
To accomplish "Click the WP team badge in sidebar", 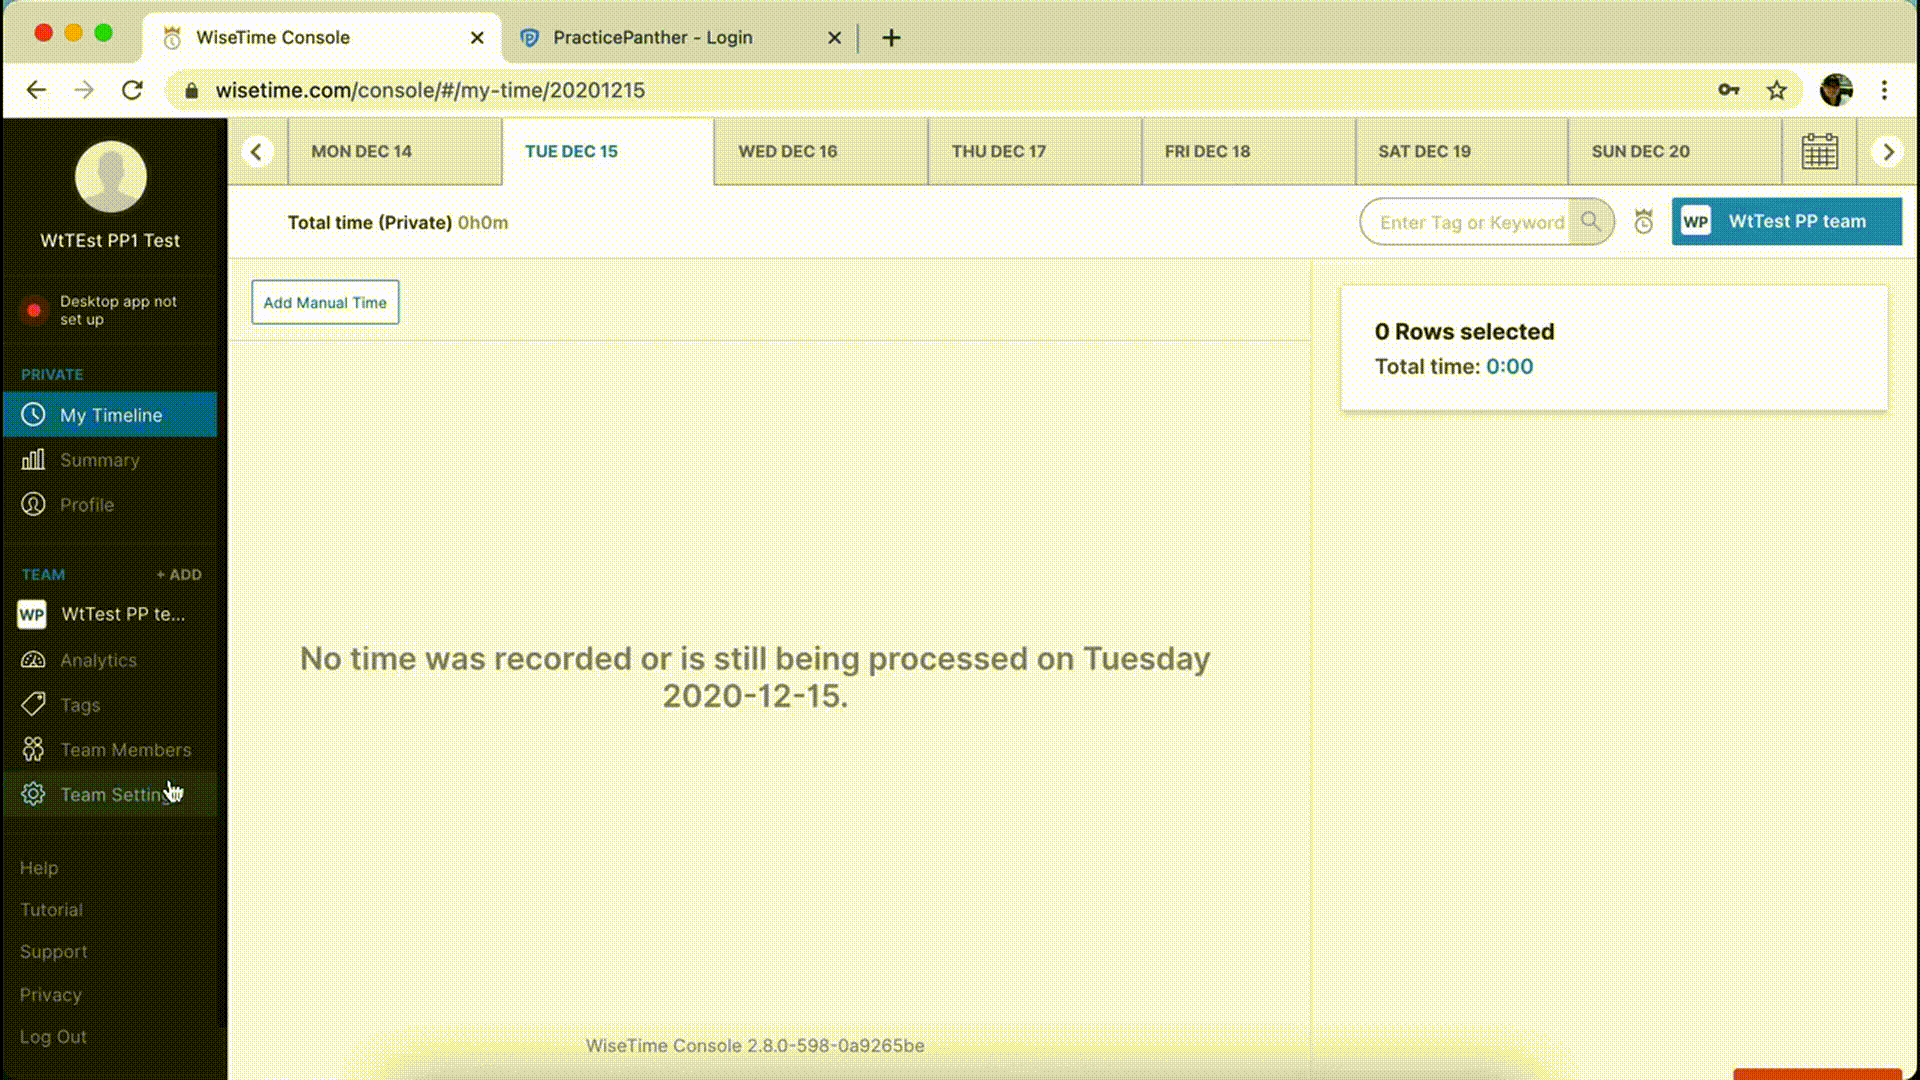I will (x=32, y=614).
